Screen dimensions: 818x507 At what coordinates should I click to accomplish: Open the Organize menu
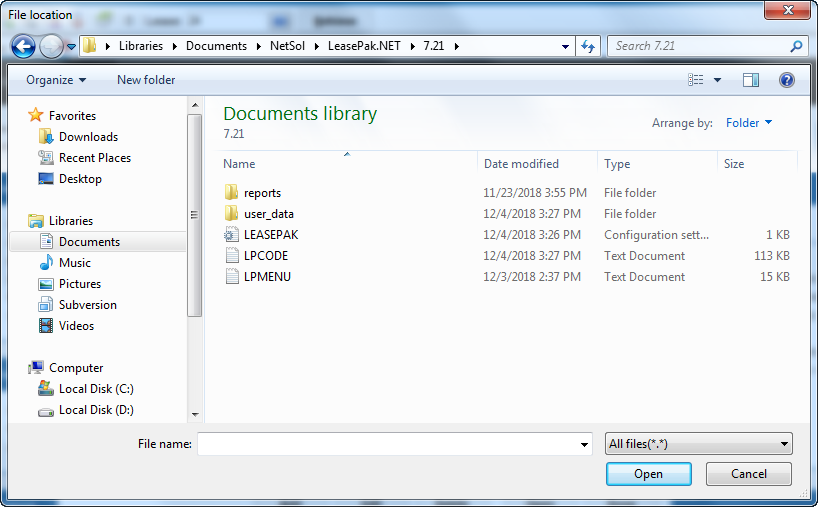coord(56,80)
